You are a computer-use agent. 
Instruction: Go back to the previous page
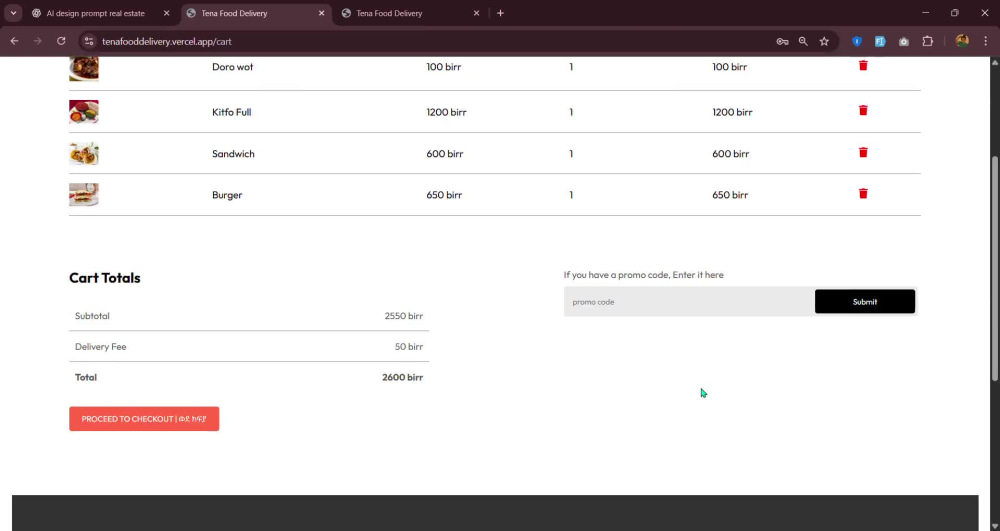coord(14,41)
